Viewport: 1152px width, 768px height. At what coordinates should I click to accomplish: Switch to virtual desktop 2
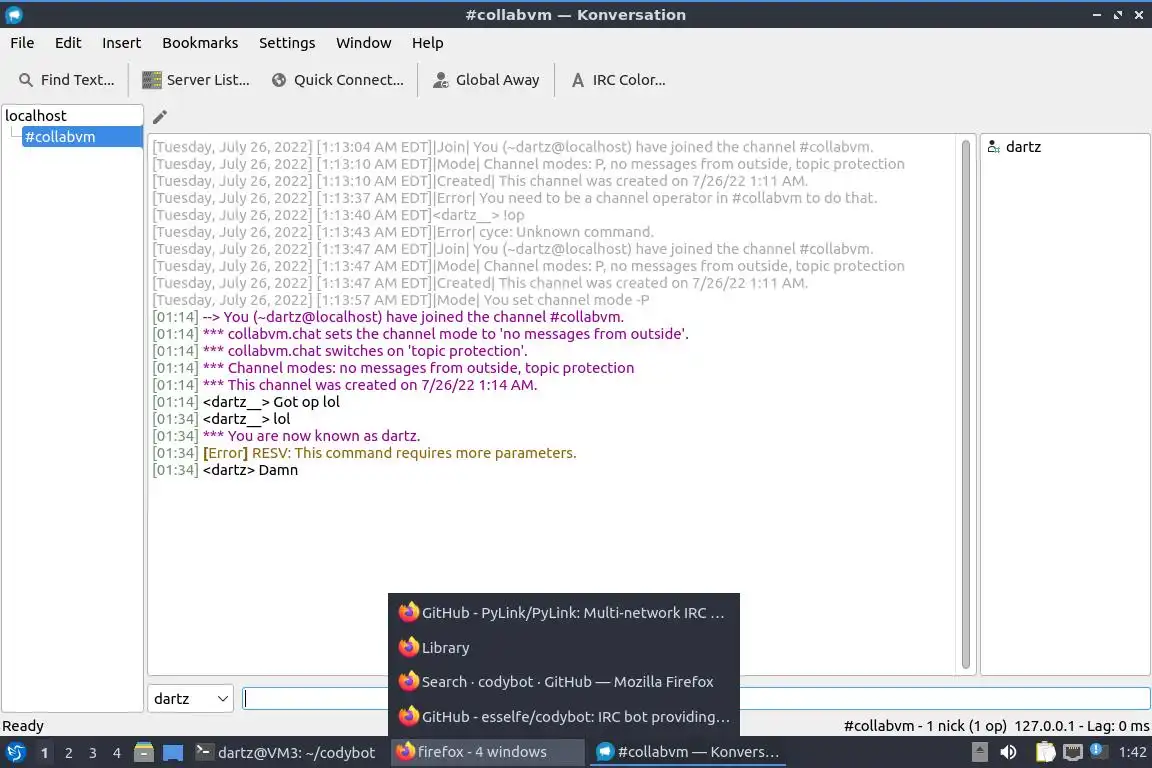[68, 753]
